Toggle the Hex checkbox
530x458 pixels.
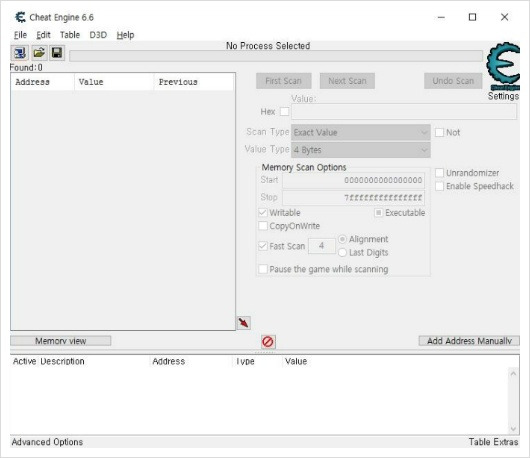[285, 112]
